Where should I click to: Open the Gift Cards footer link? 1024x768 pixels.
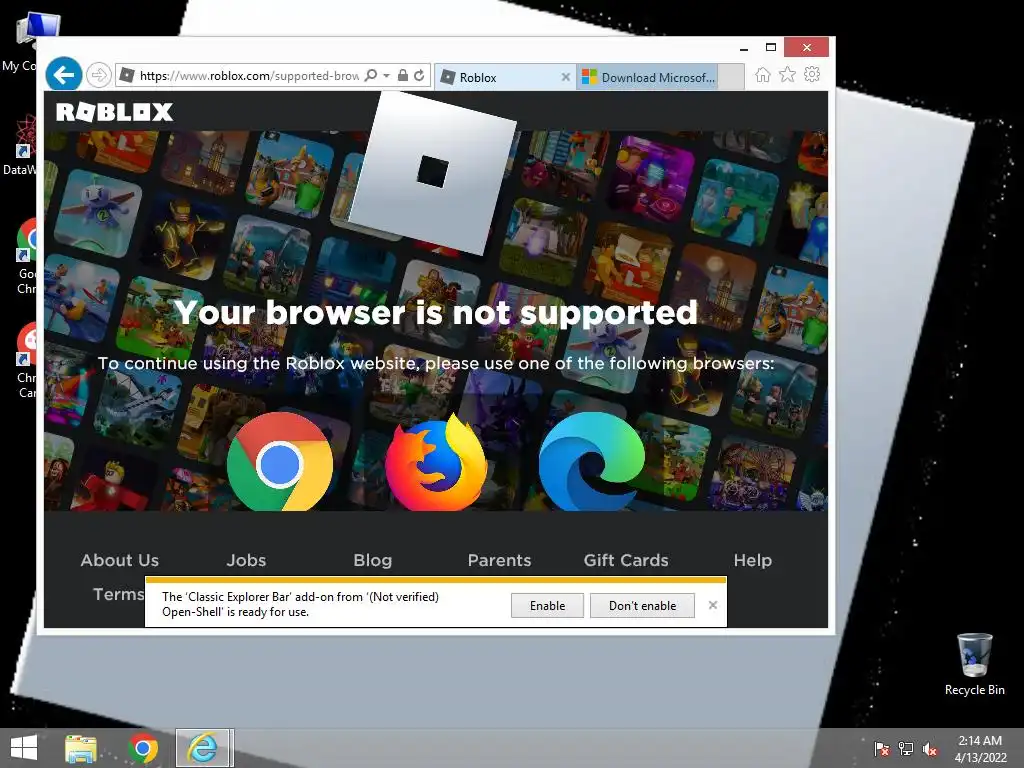pos(626,560)
